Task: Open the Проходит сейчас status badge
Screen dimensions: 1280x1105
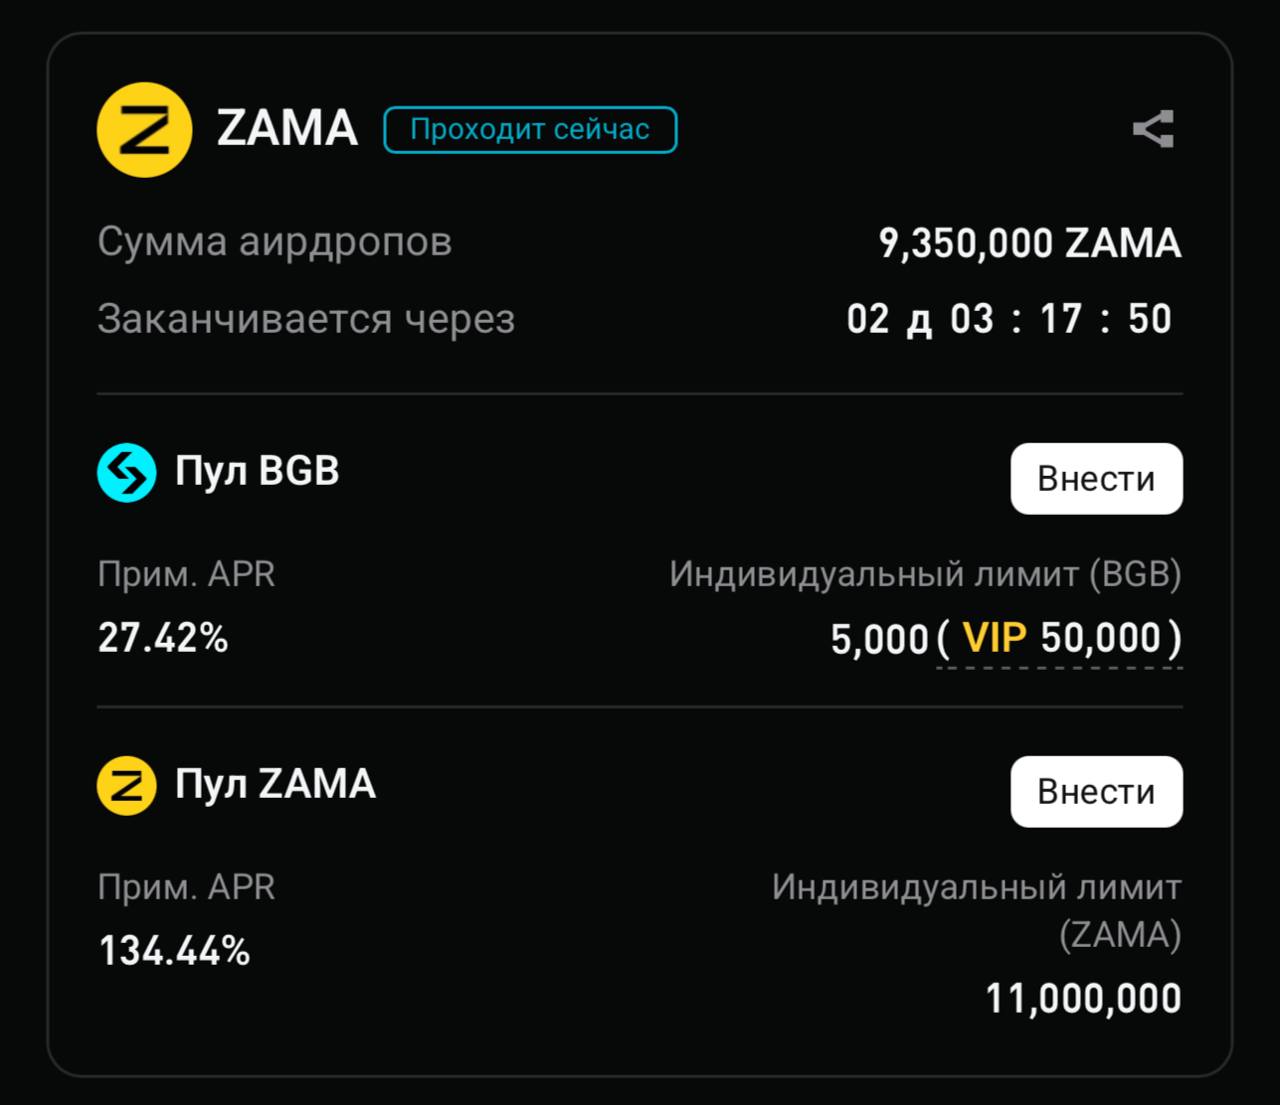Action: pos(529,129)
